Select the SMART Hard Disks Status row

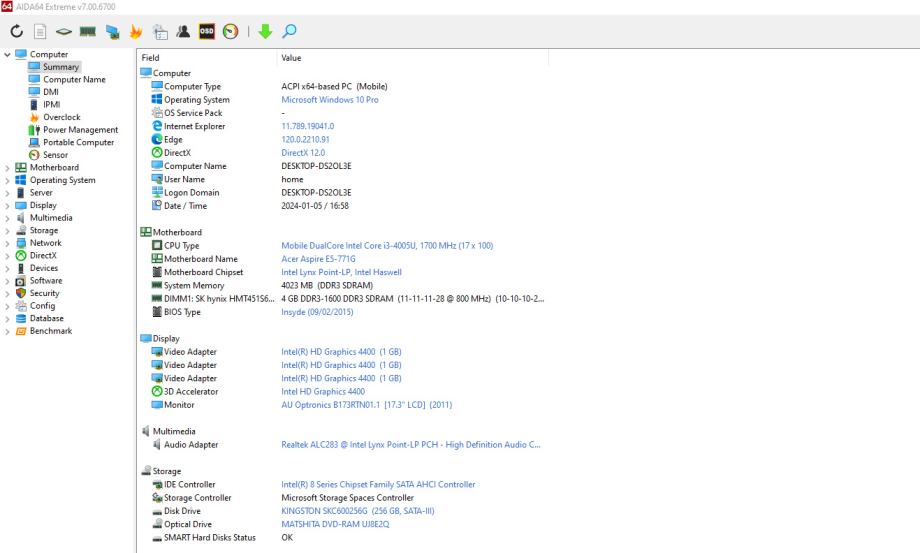[343, 537]
